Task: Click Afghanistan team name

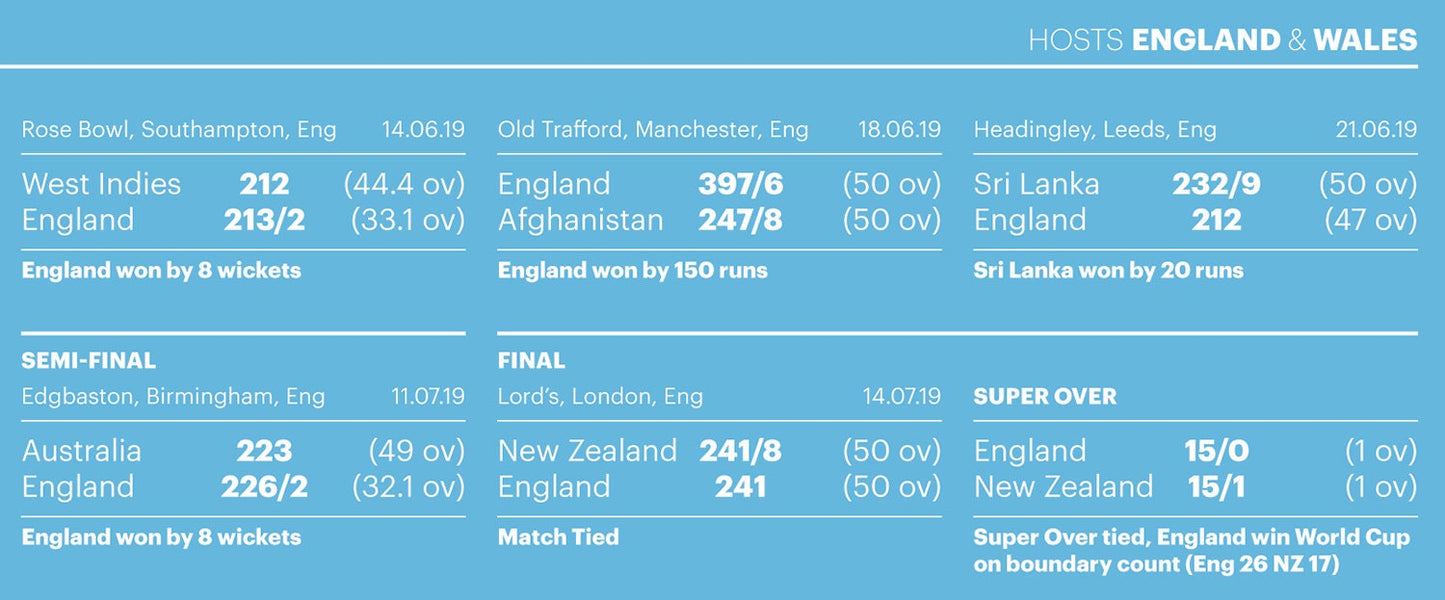Action: tap(580, 220)
